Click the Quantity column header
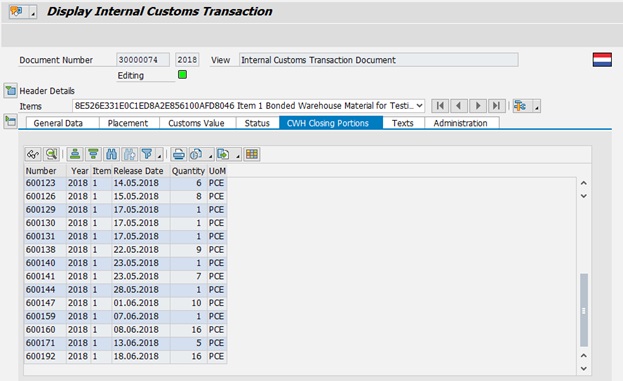 [188, 171]
